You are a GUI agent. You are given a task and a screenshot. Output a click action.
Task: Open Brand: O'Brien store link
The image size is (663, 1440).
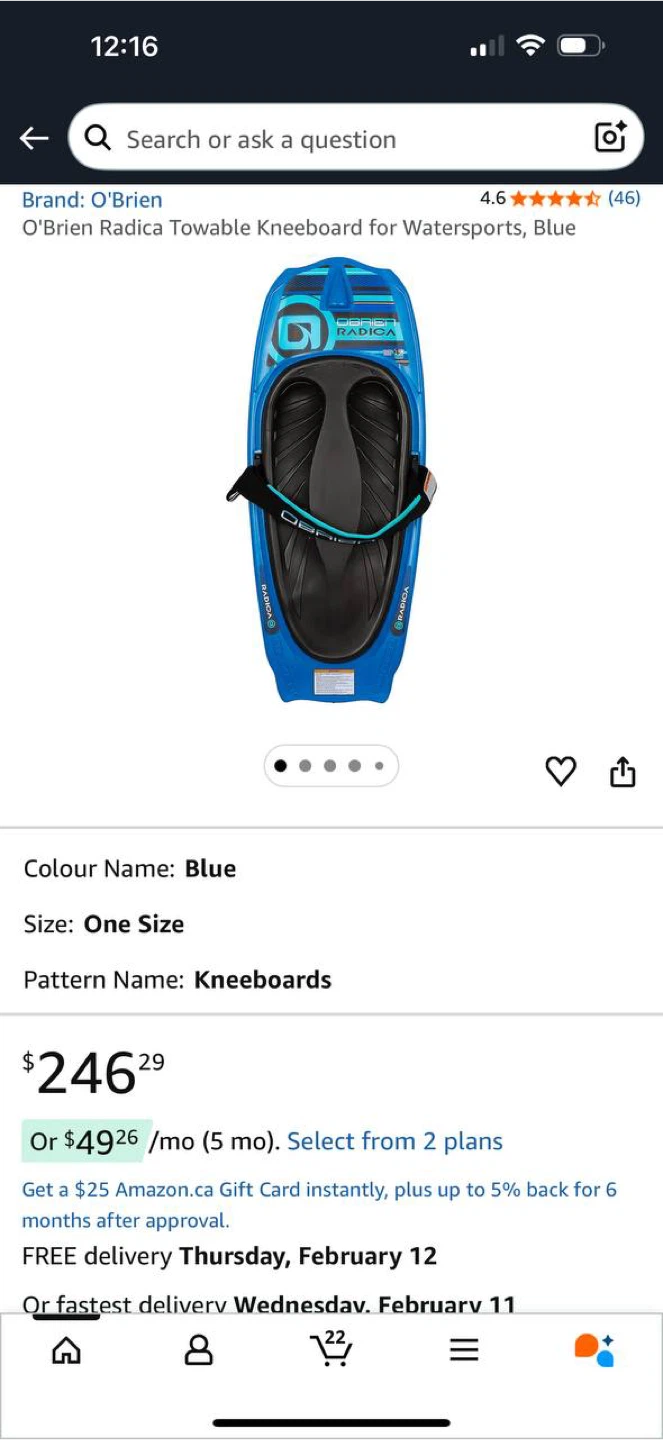click(x=92, y=199)
